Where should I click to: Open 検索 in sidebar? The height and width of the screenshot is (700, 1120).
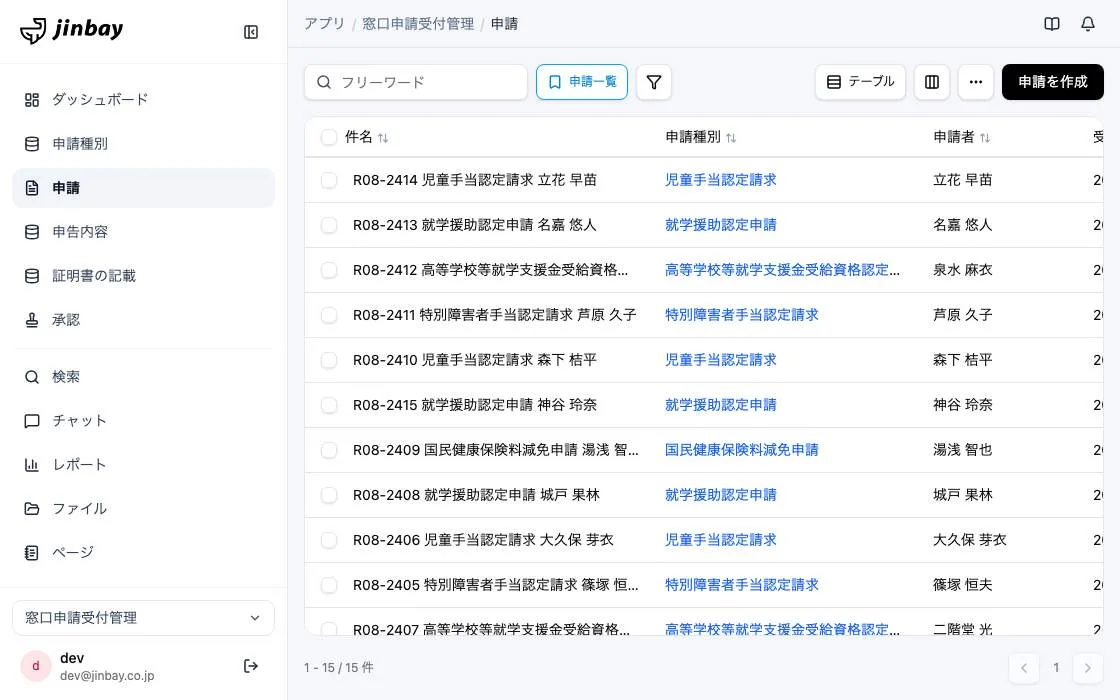coord(144,376)
